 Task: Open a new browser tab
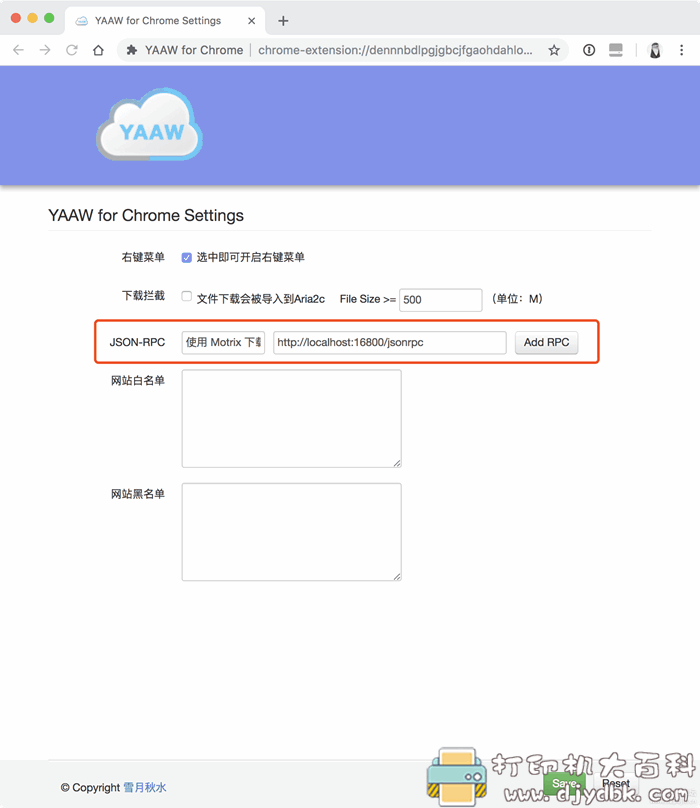click(x=283, y=21)
